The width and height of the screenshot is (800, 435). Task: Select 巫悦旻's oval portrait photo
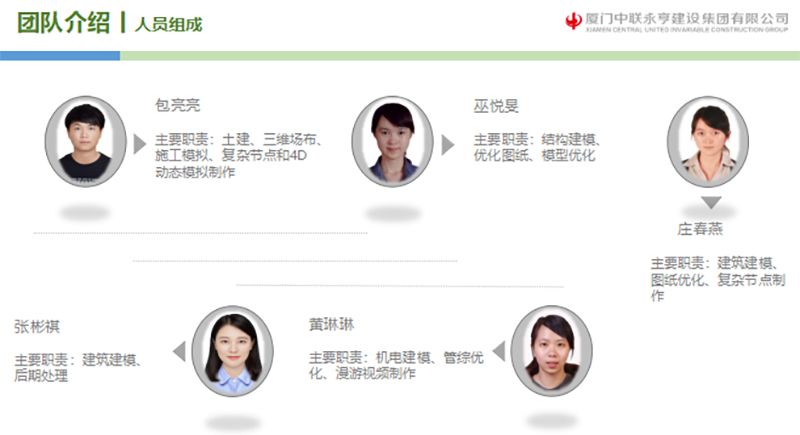tap(392, 141)
